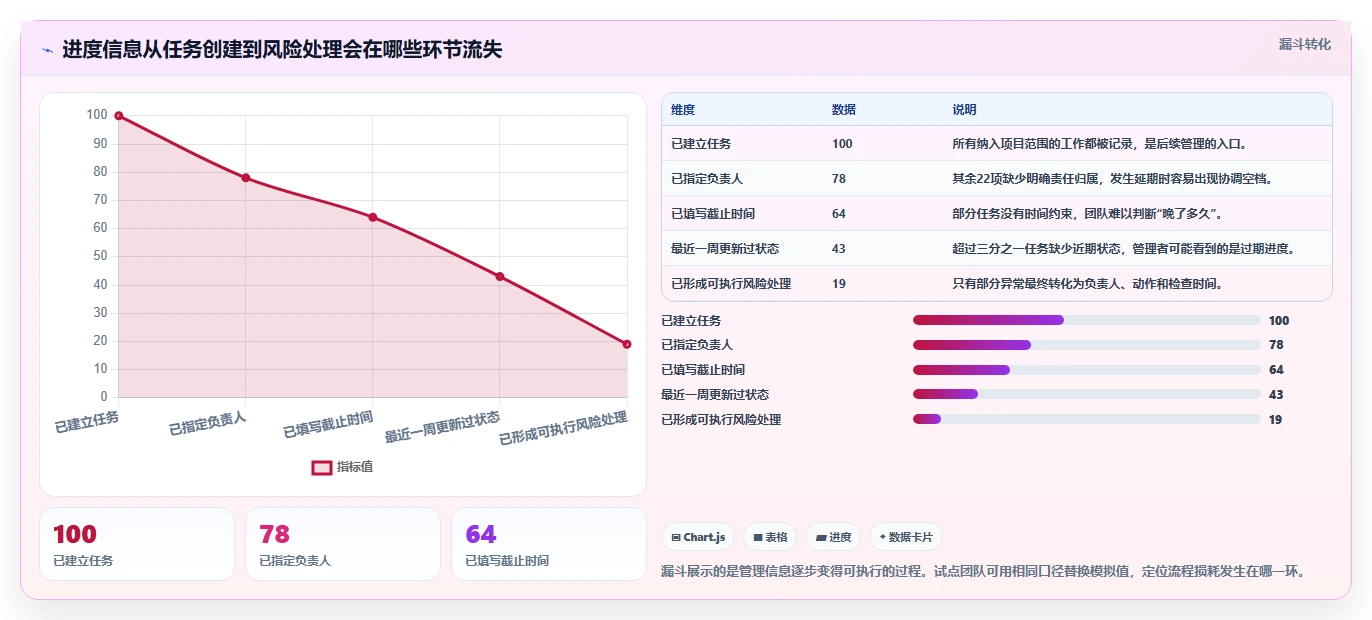This screenshot has width=1372, height=620.
Task: Click the 漏斗转化 label in header
Action: pyautogui.click(x=1304, y=44)
